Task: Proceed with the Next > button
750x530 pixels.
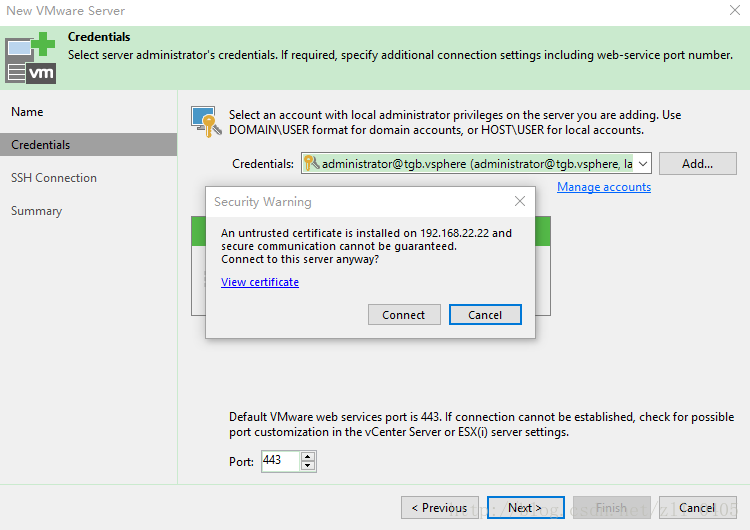Action: point(525,508)
